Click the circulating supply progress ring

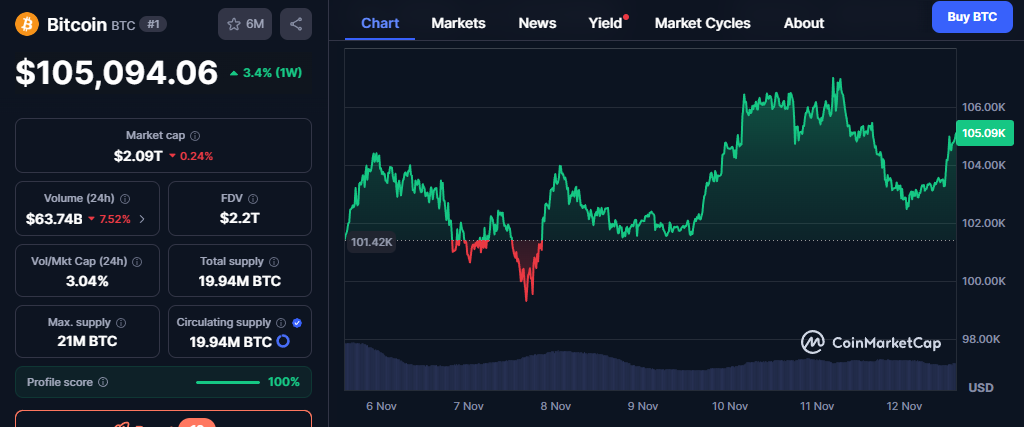283,342
